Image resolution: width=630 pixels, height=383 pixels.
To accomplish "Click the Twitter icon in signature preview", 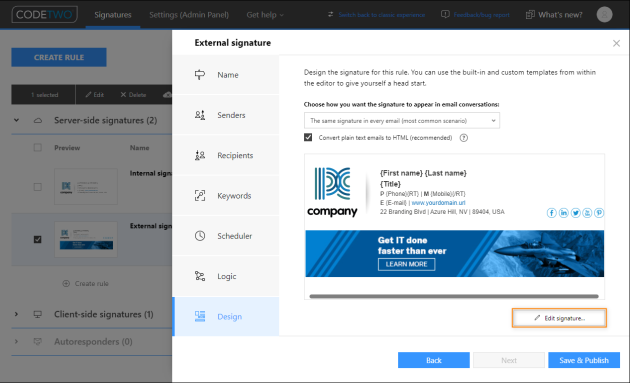I will pos(575,213).
